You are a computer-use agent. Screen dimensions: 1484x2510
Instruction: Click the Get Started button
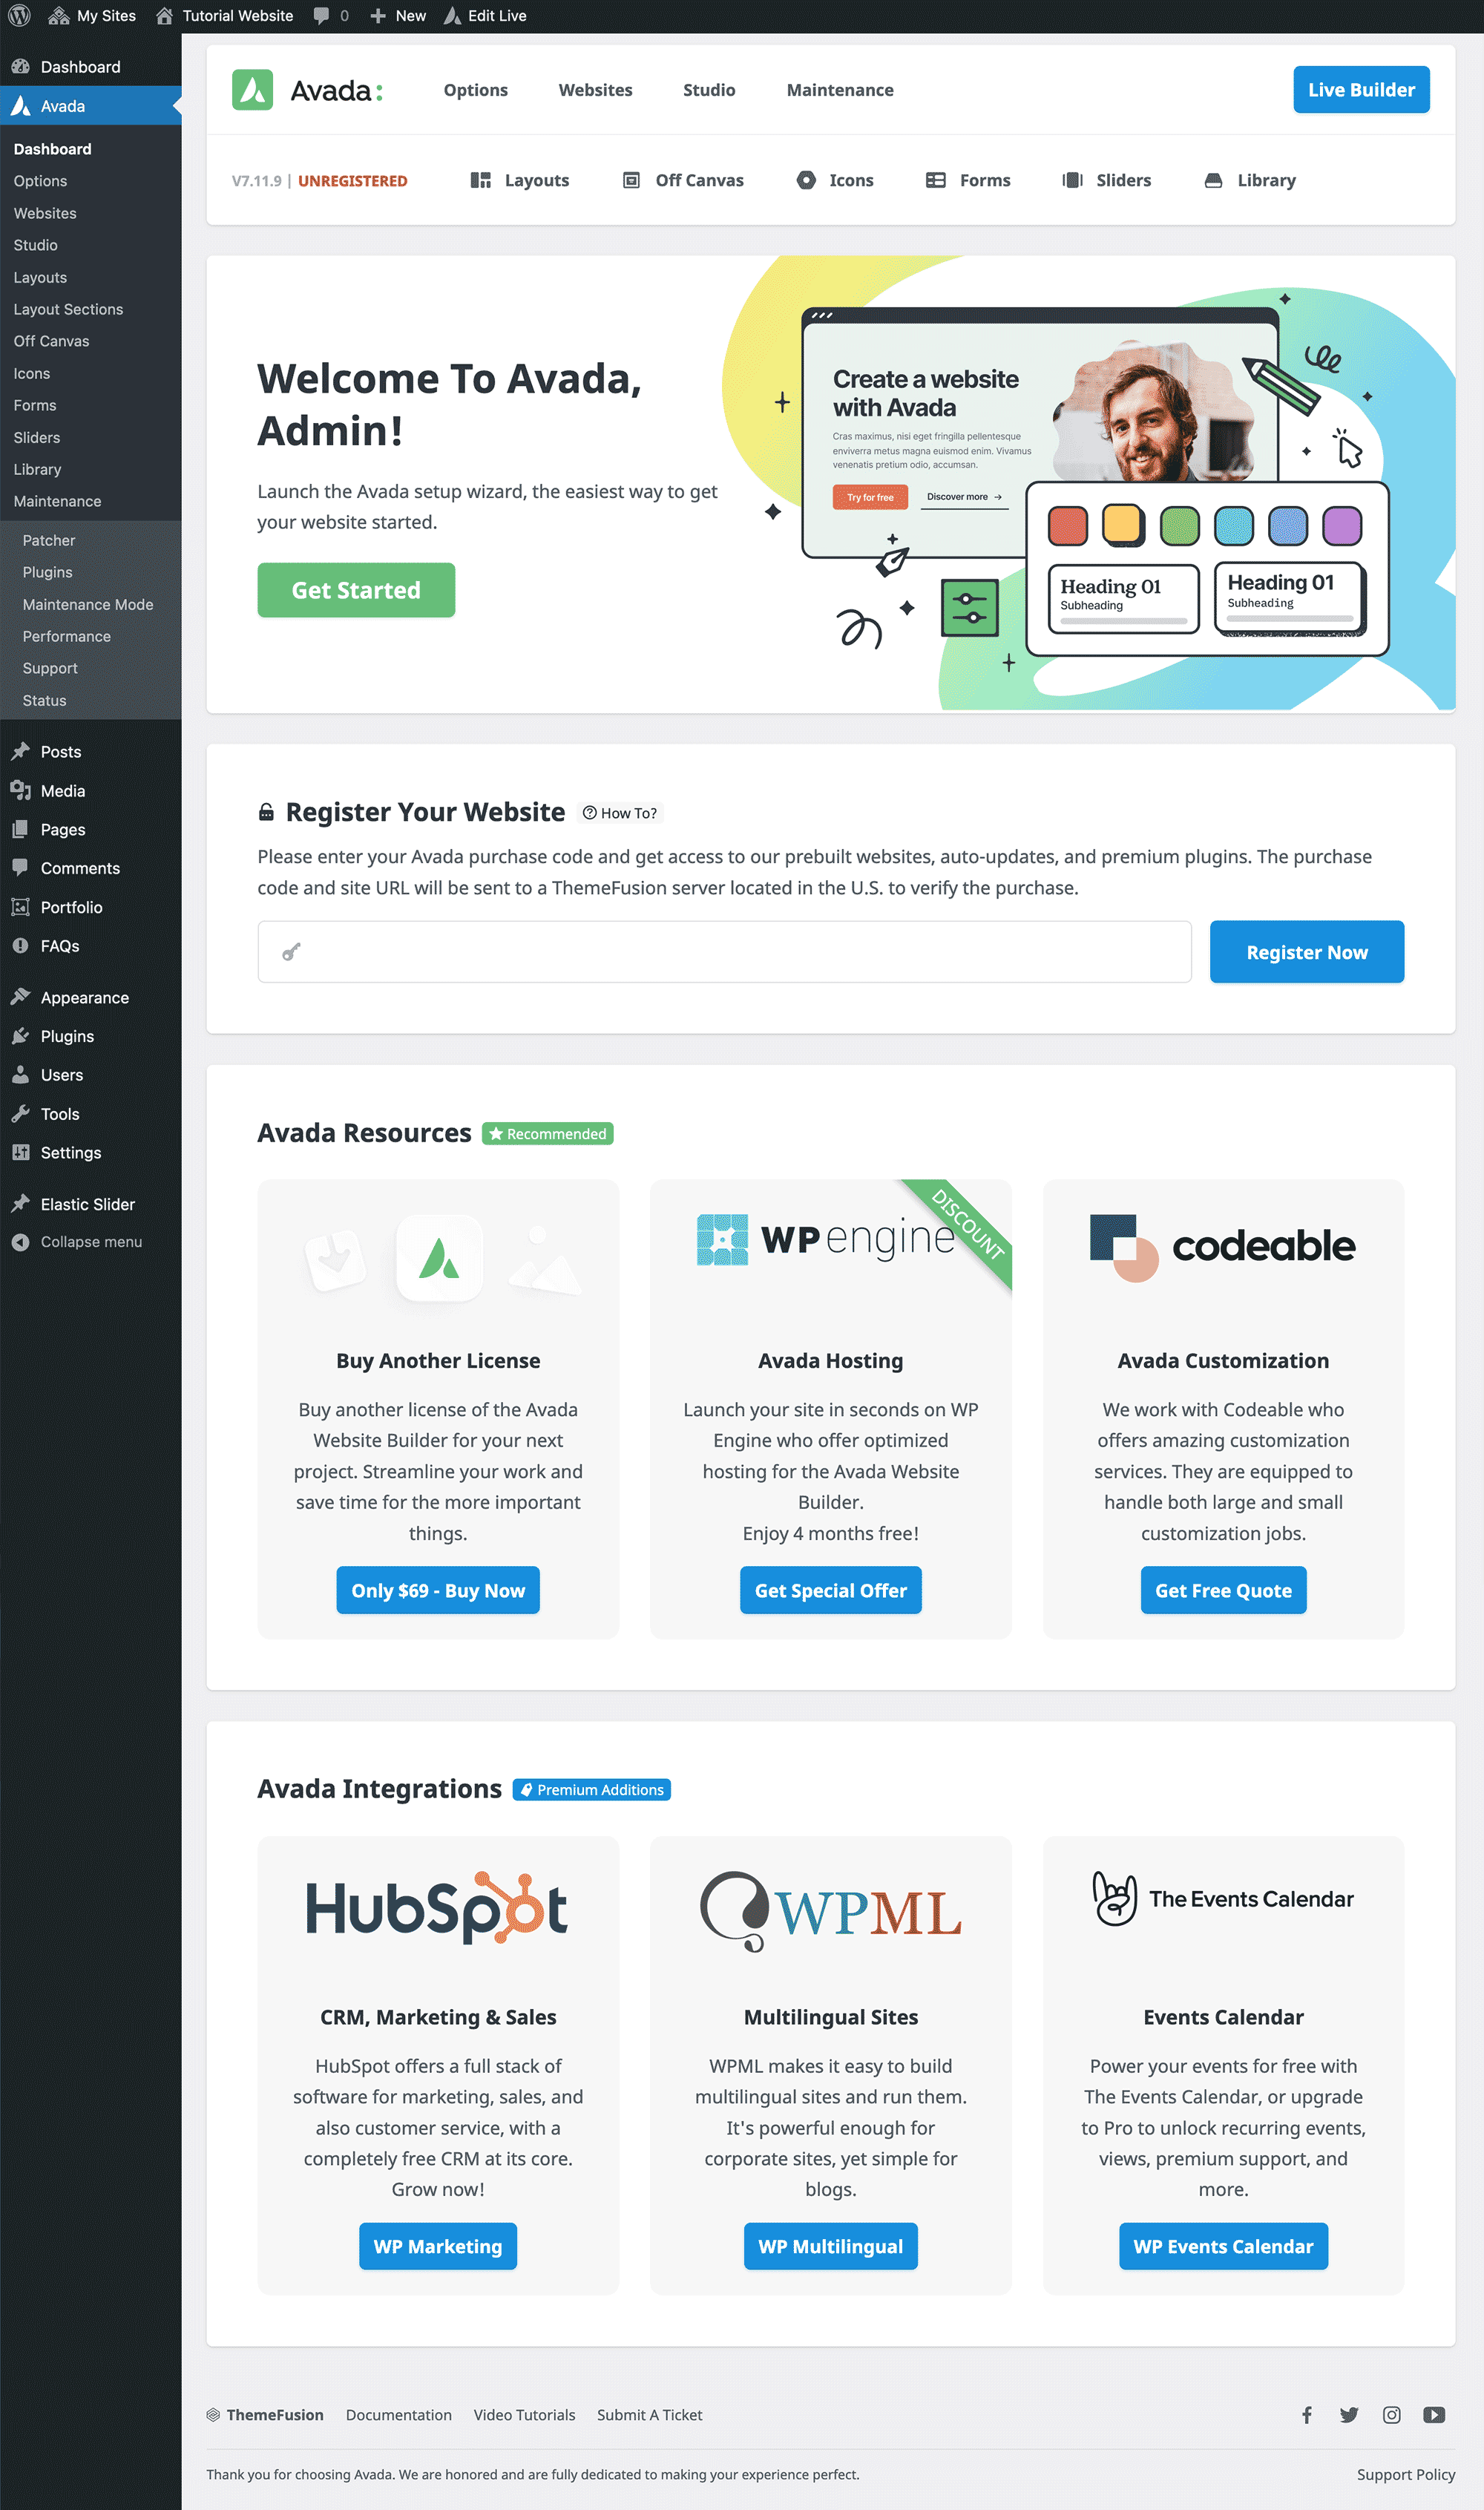point(356,590)
